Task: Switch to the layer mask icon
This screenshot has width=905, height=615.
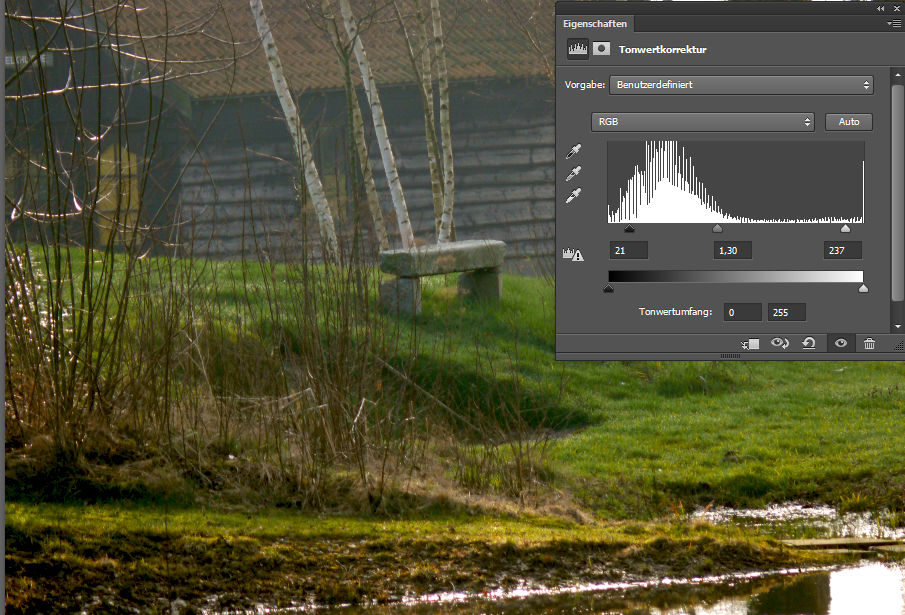Action: click(601, 48)
